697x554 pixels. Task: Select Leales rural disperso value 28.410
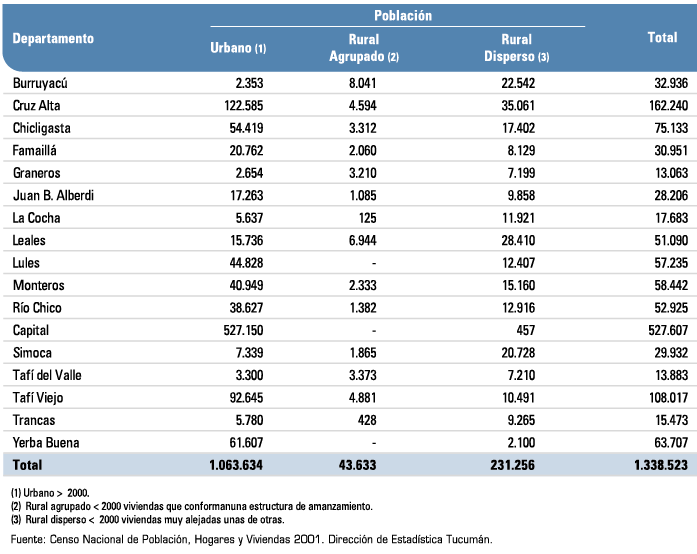[x=518, y=241]
